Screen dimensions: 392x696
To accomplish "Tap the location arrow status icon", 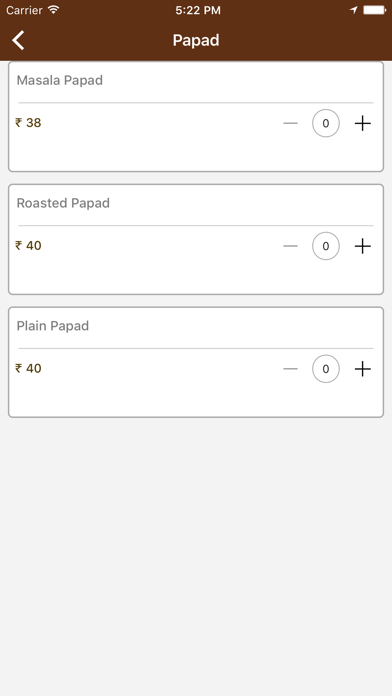I will 353,10.
